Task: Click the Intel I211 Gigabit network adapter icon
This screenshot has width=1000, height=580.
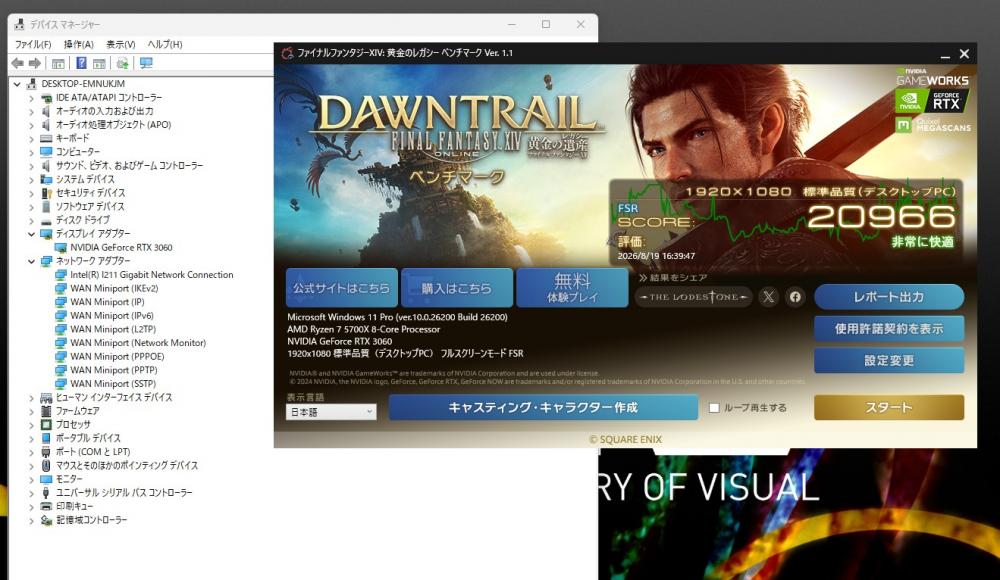Action: (x=61, y=275)
